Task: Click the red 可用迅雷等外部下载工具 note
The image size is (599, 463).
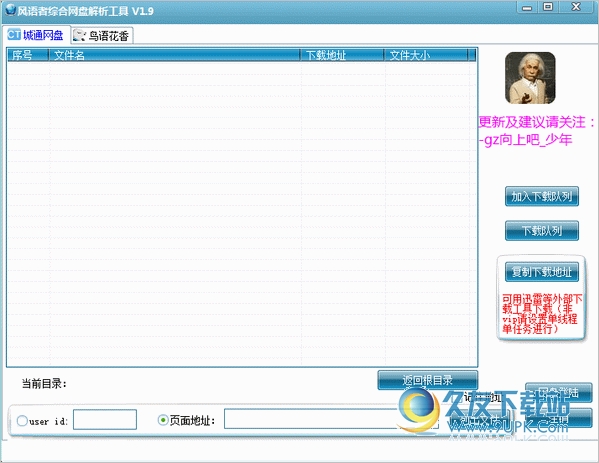Action: (542, 314)
